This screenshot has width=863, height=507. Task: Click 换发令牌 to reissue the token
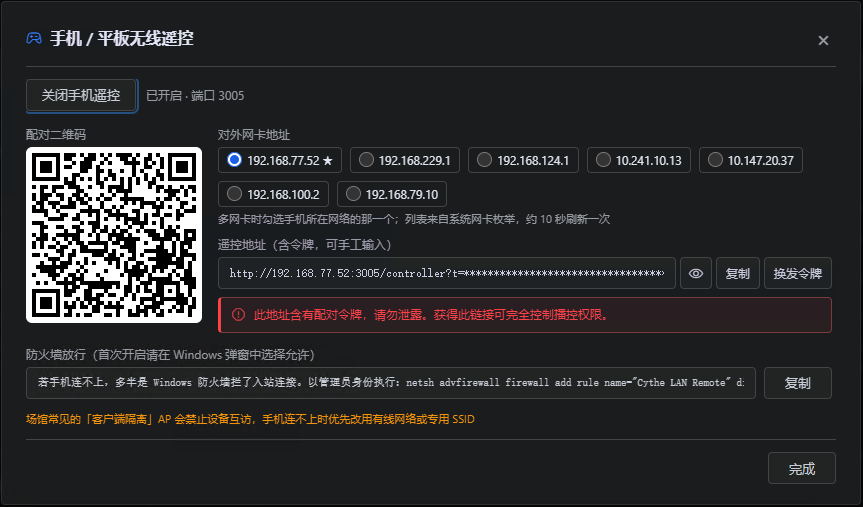[798, 273]
